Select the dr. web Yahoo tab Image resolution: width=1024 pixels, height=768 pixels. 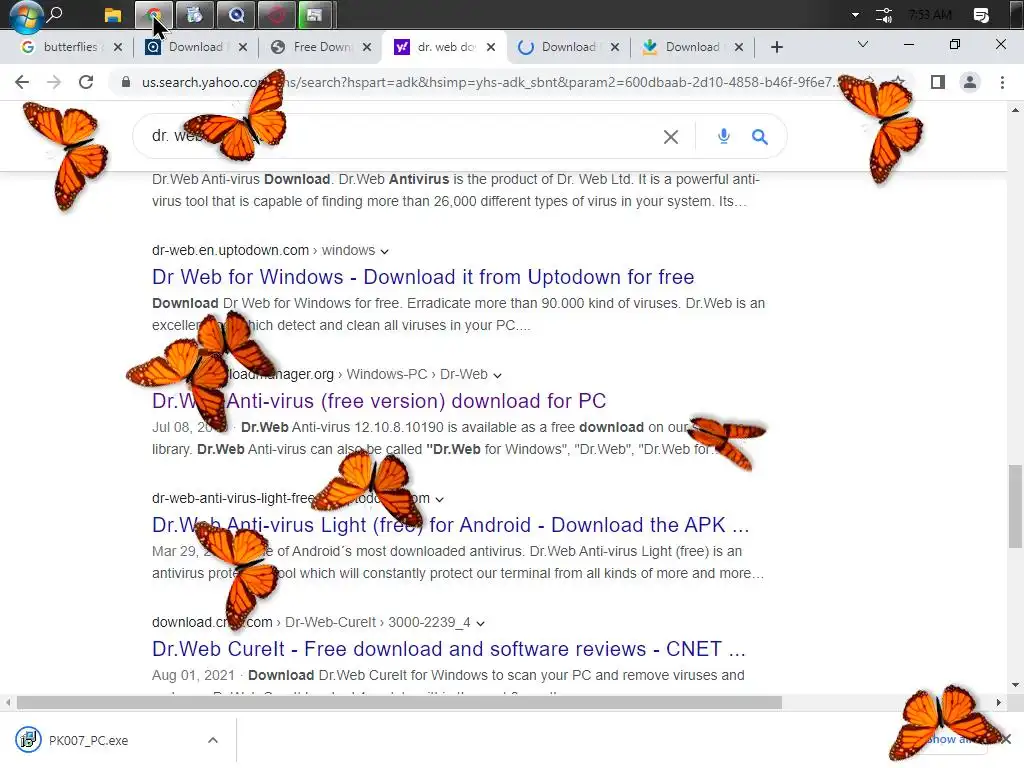436,47
